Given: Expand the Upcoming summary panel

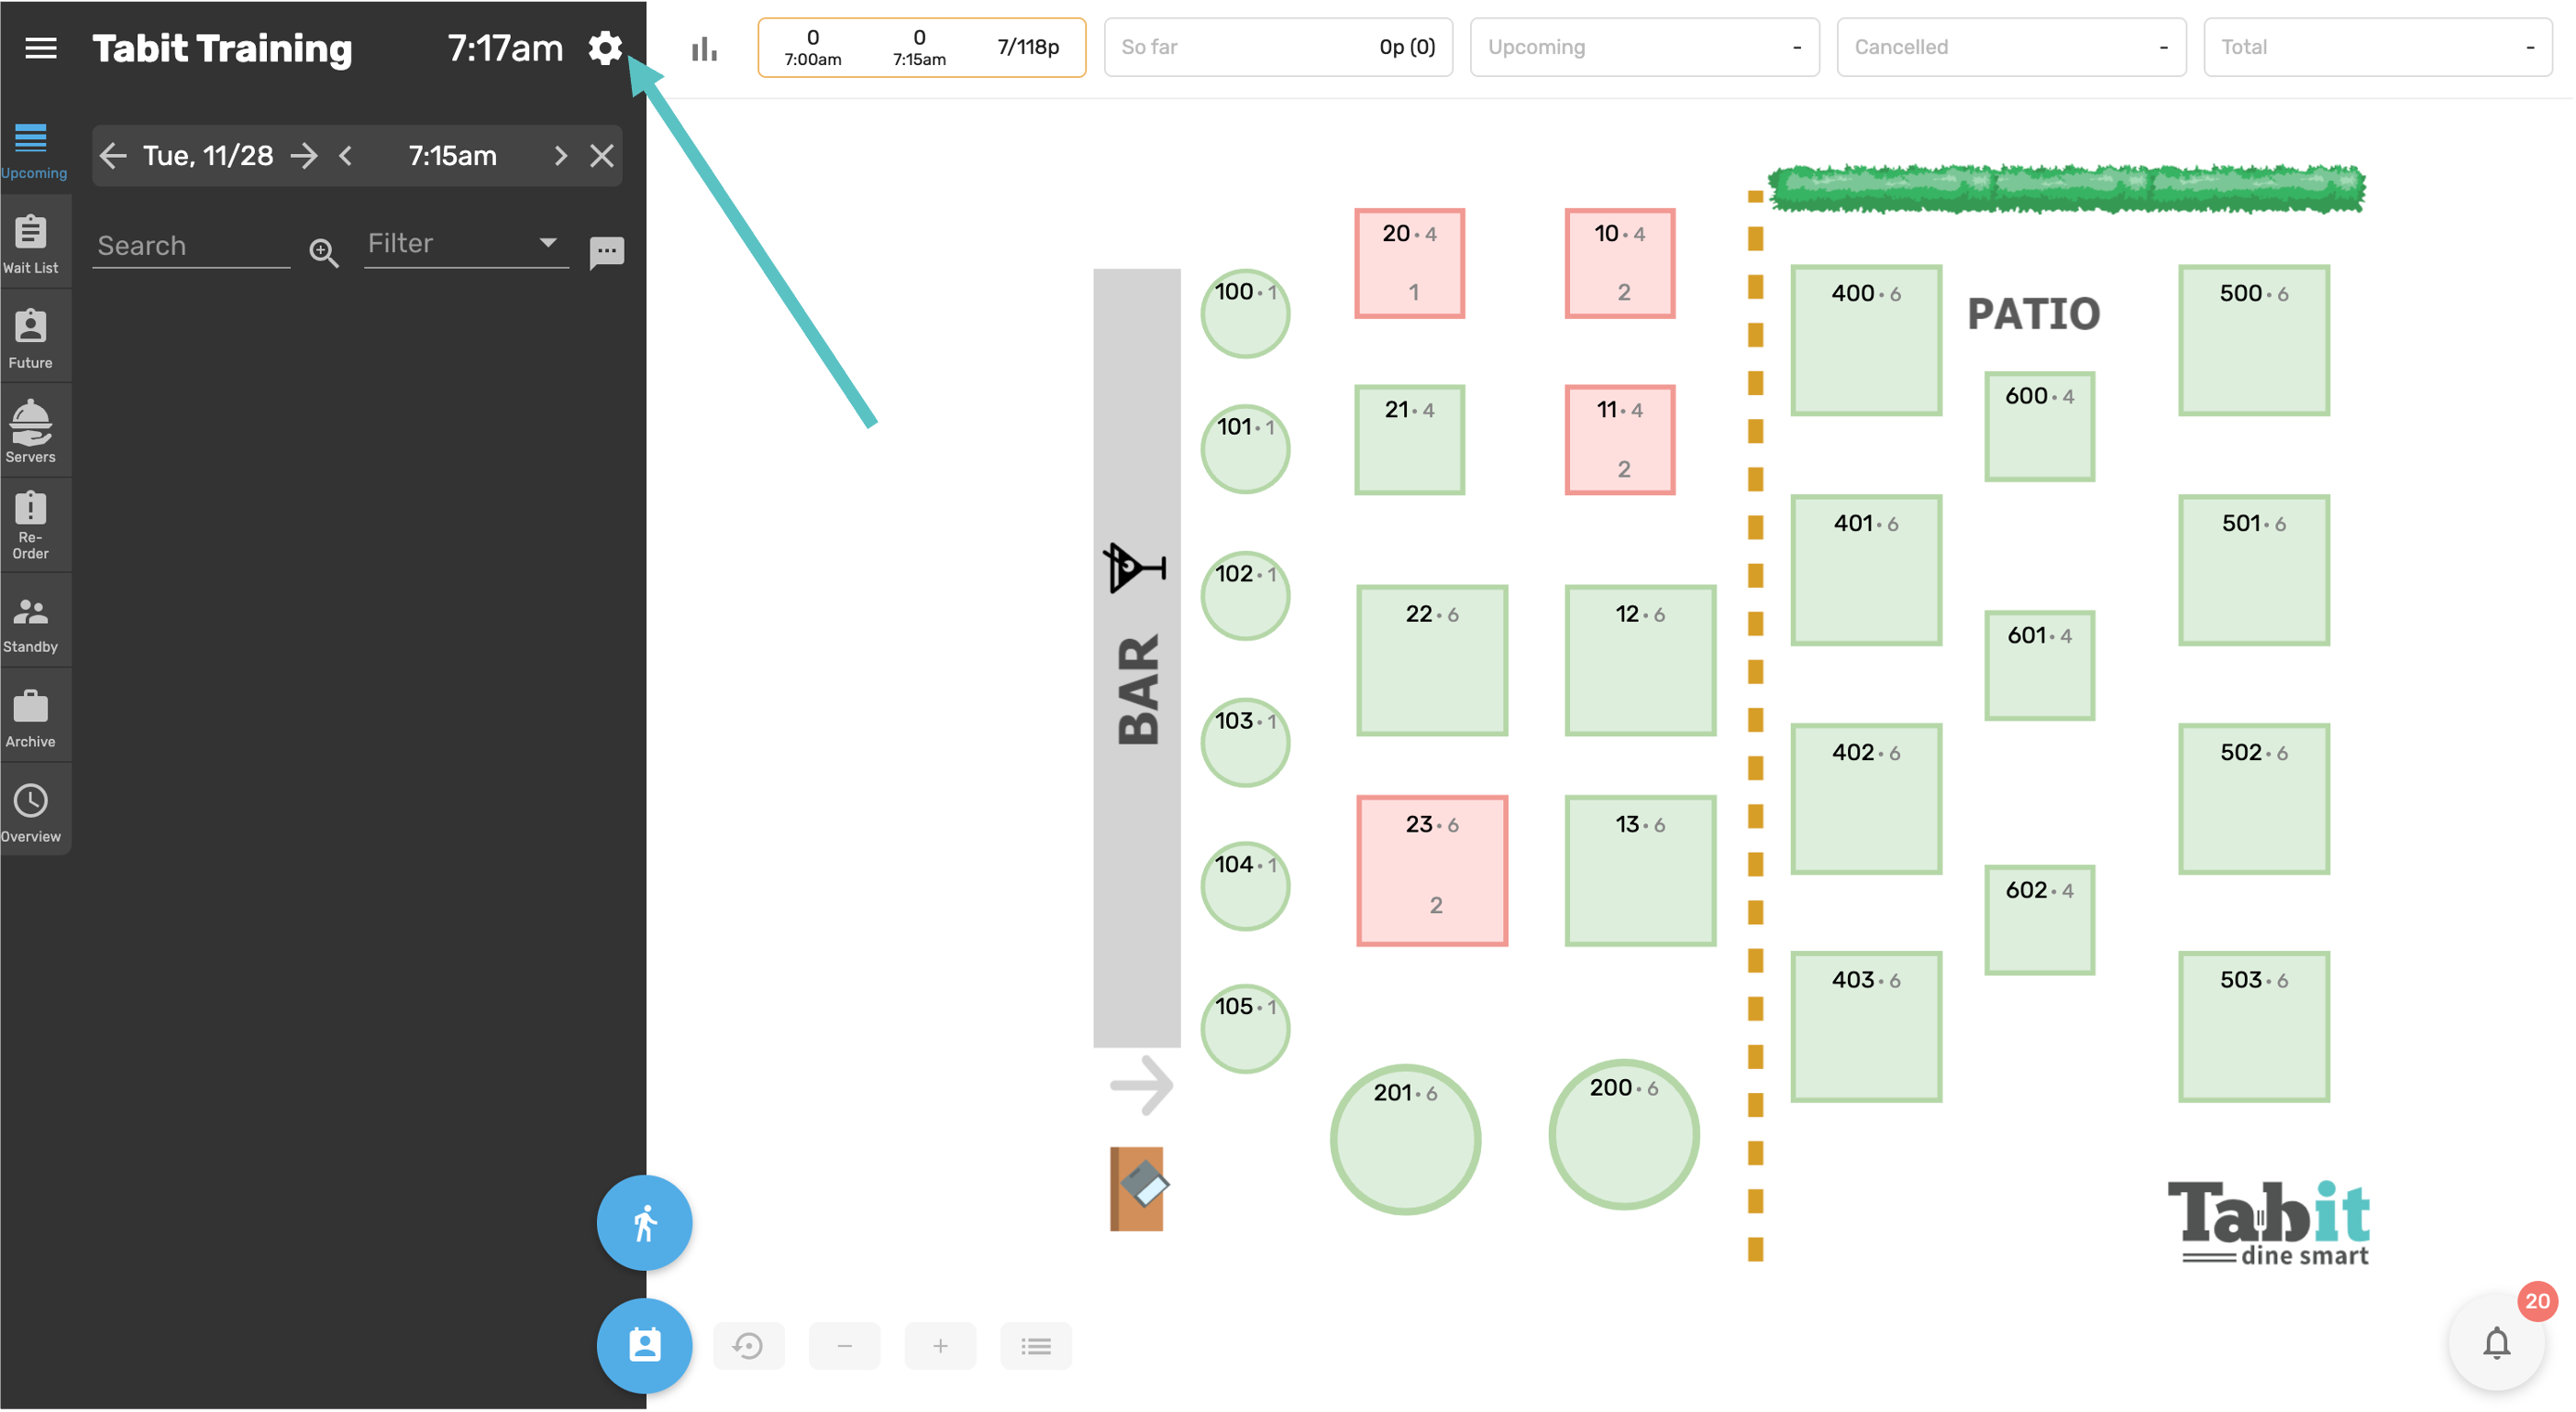Looking at the screenshot, I should pos(1643,47).
